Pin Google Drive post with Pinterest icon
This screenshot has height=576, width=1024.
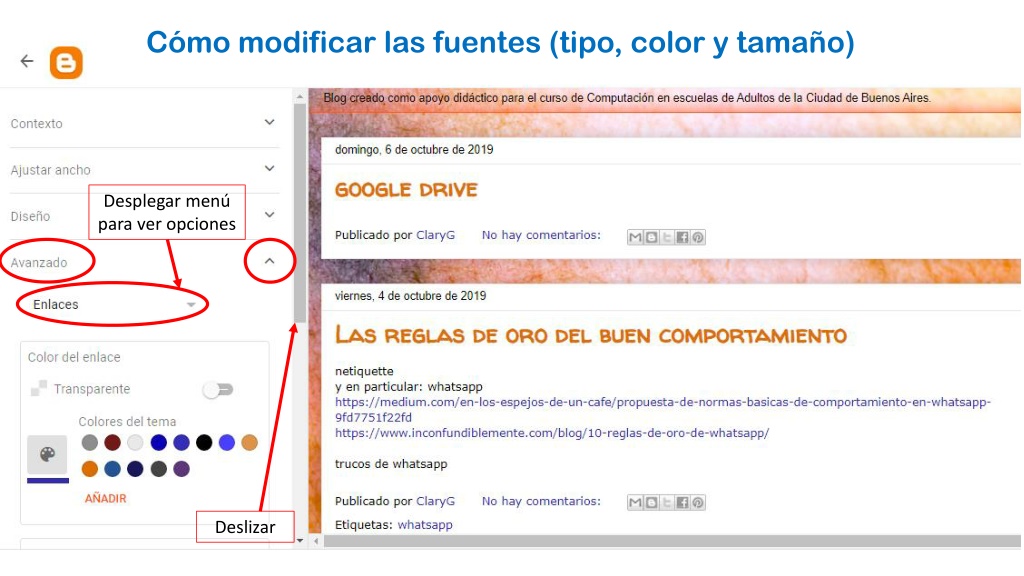click(x=697, y=237)
